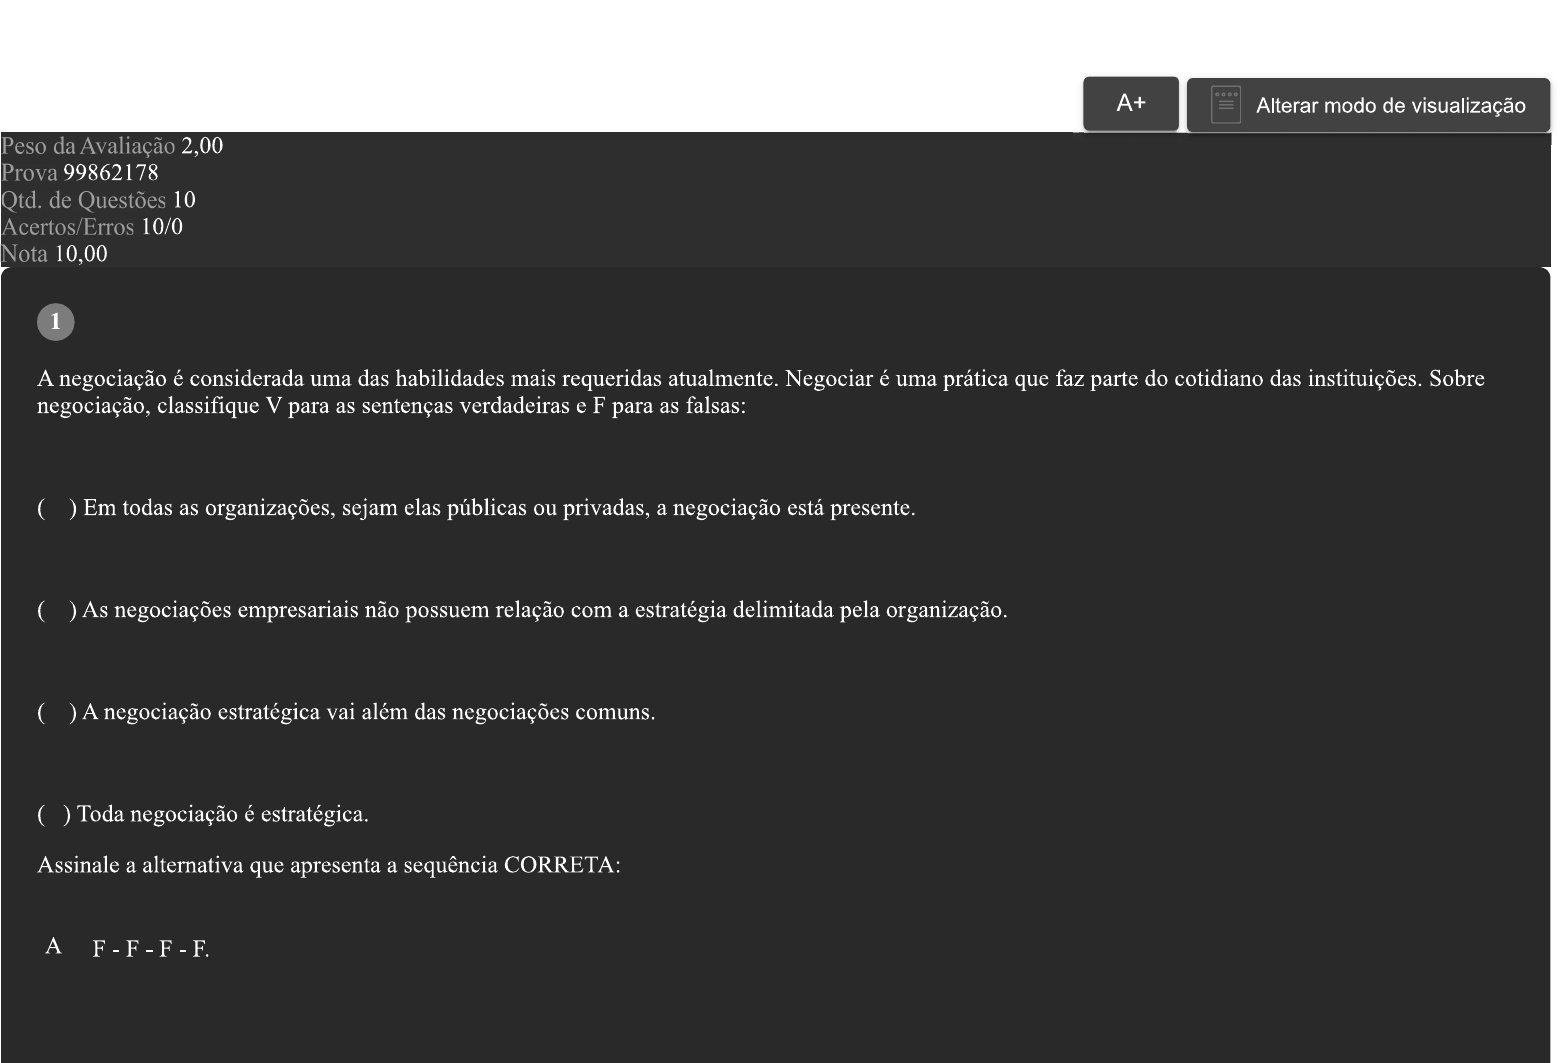The height and width of the screenshot is (1063, 1562).
Task: Click the question intro paragraph about negociação
Action: click(x=760, y=392)
